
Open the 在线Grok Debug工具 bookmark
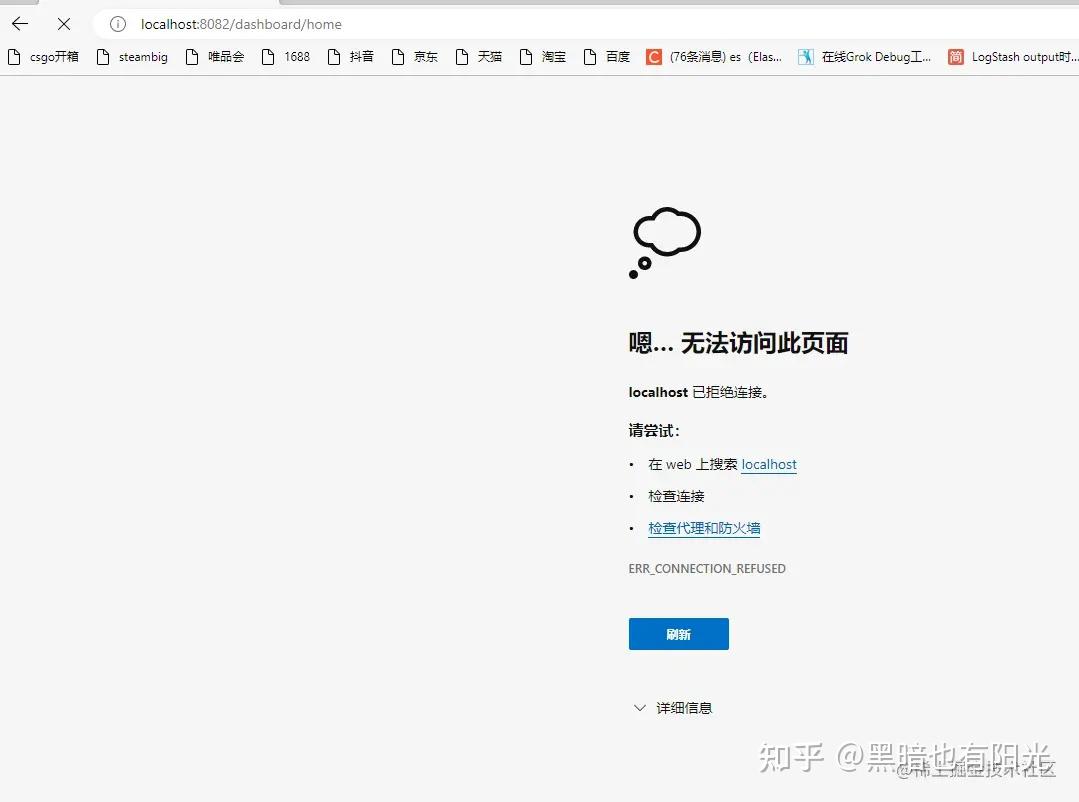[865, 57]
